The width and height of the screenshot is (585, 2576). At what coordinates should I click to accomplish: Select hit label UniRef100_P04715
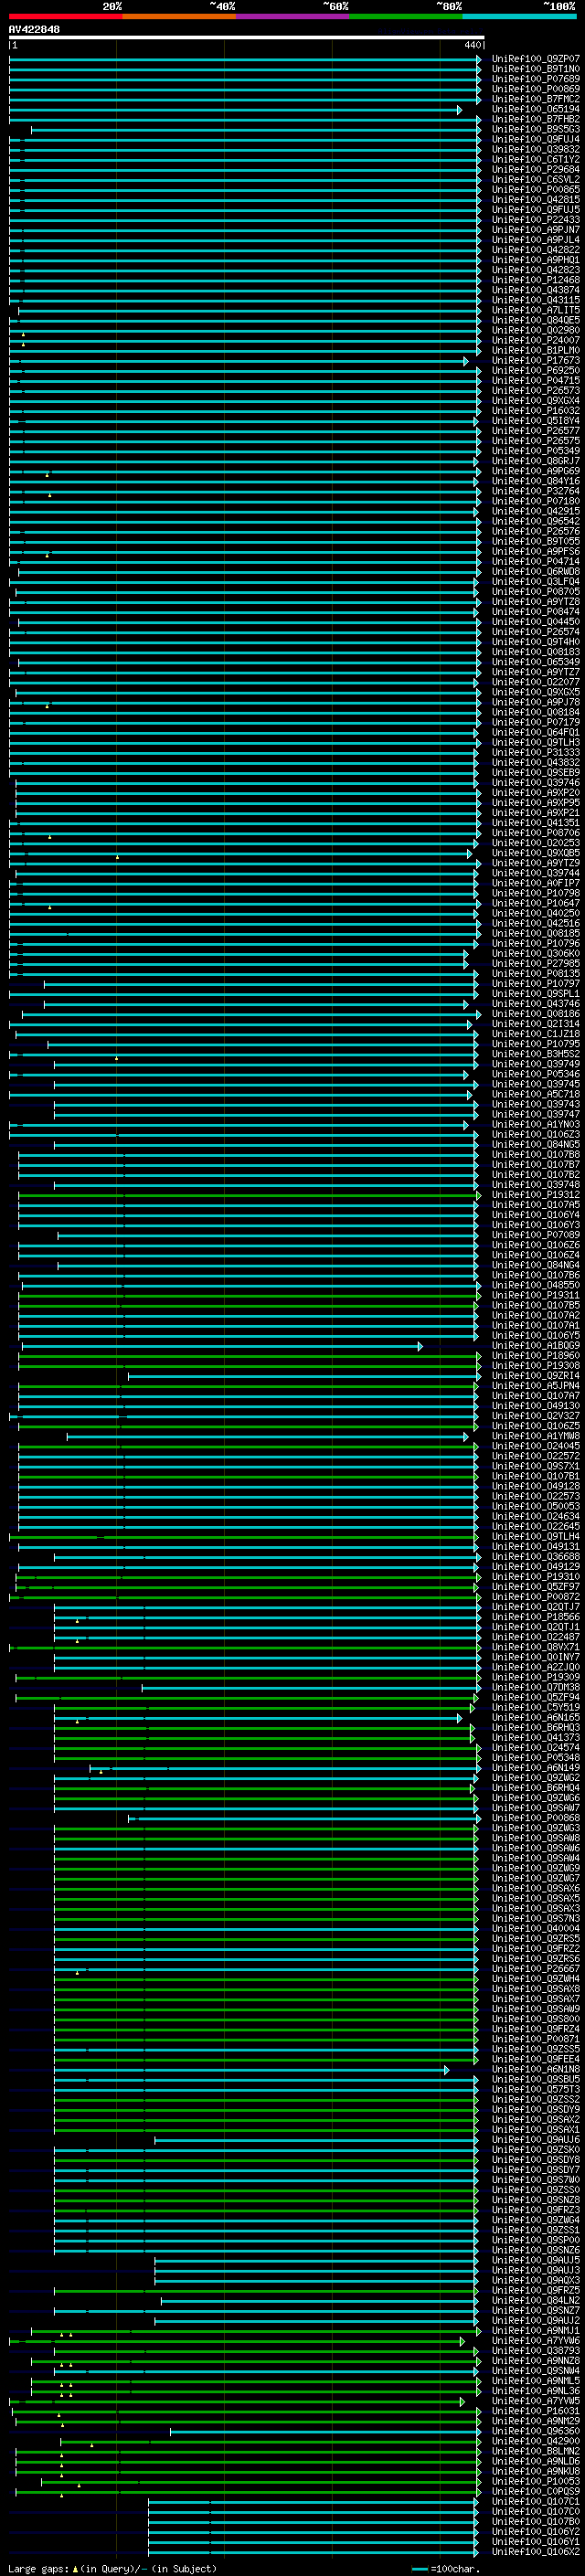pos(536,380)
